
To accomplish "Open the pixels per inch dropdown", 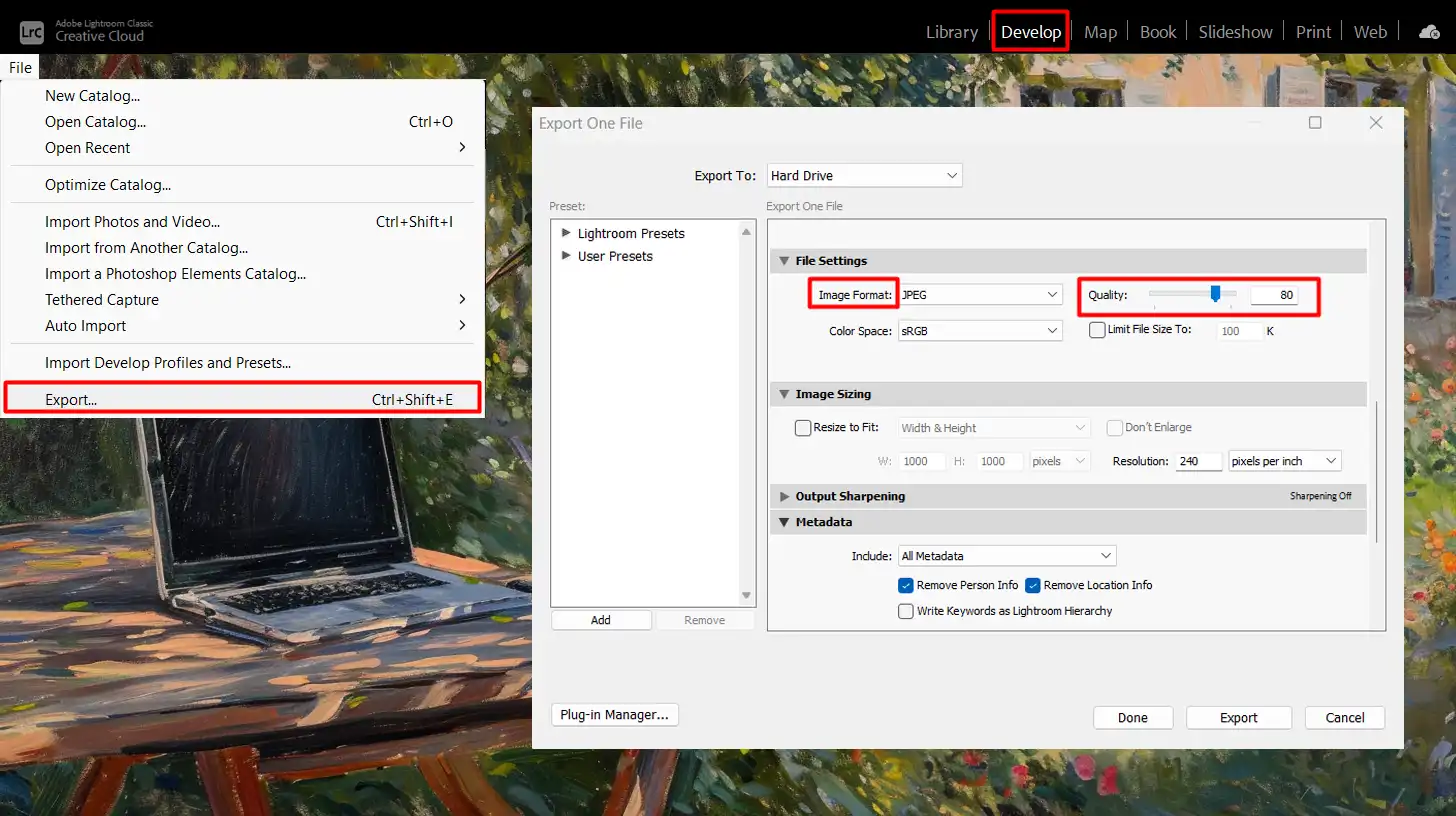I will (1285, 461).
